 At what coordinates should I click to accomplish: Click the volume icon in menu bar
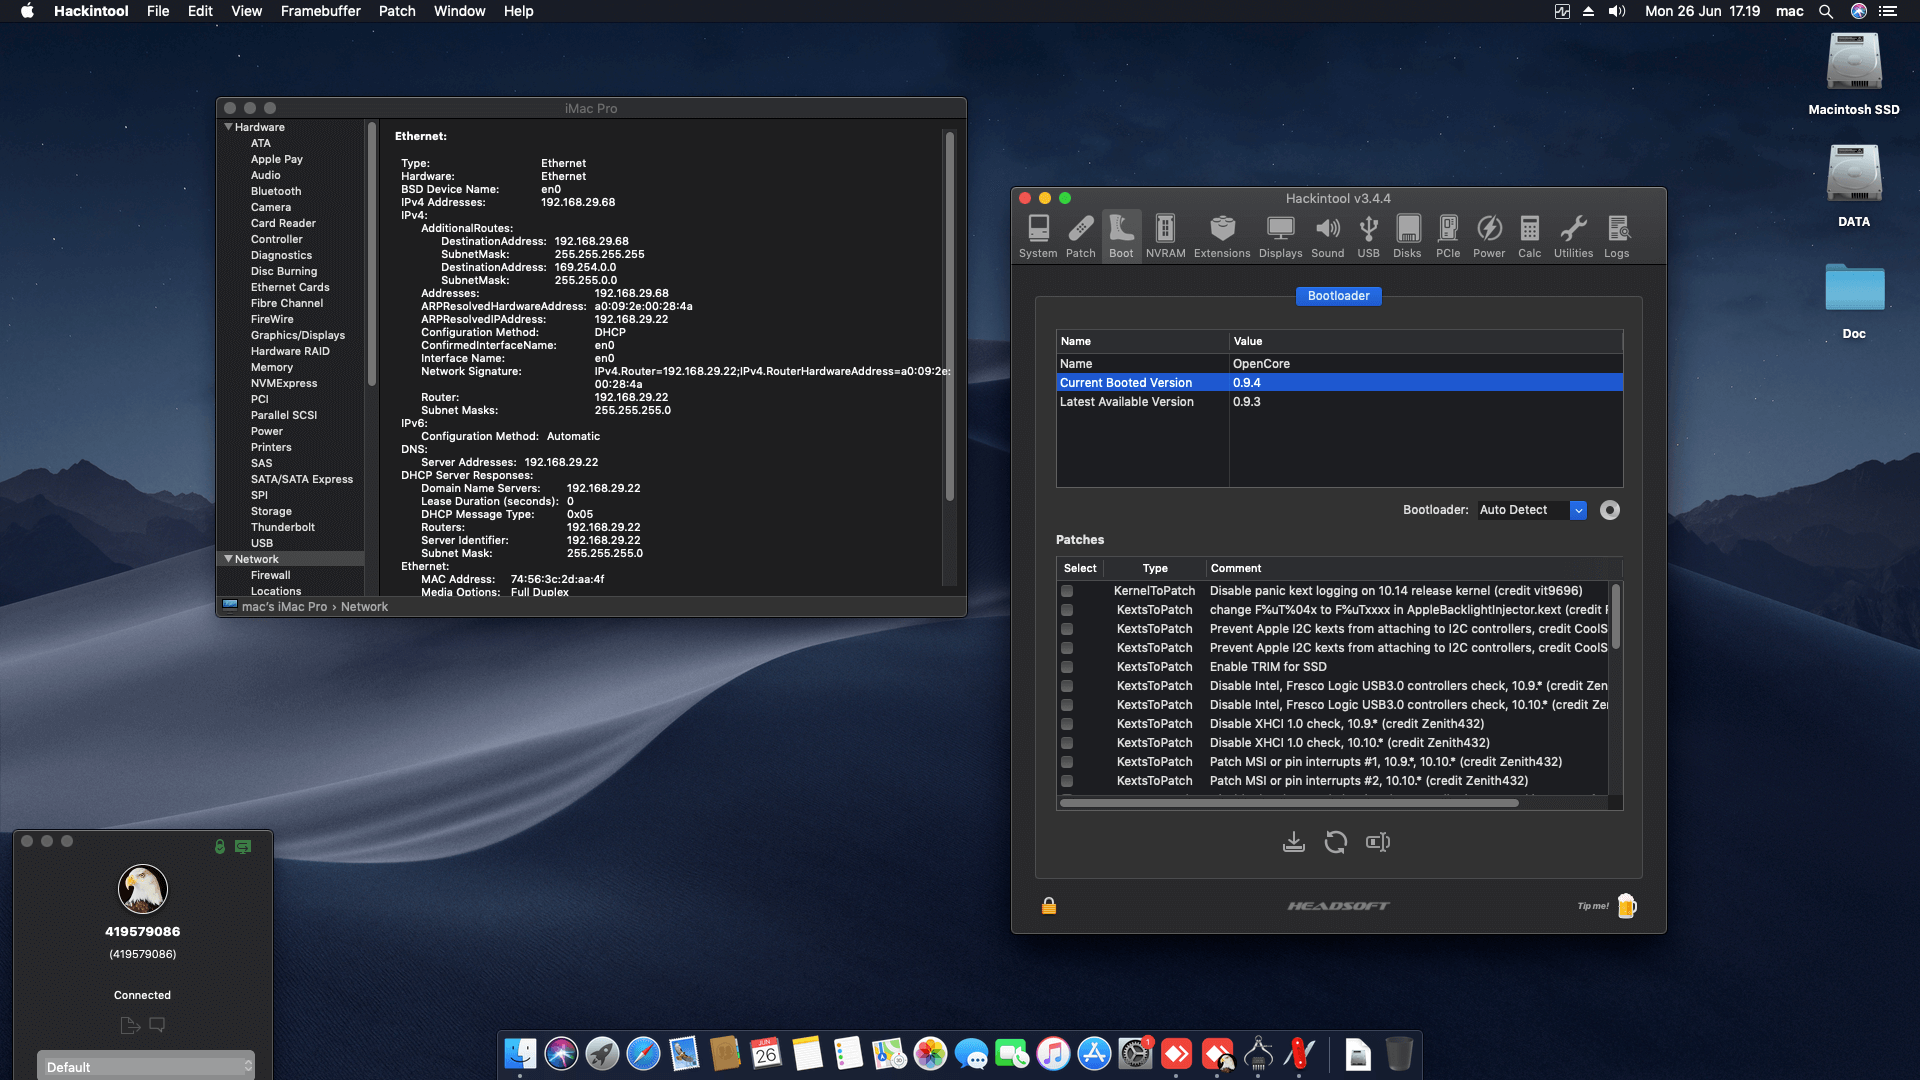(1617, 11)
